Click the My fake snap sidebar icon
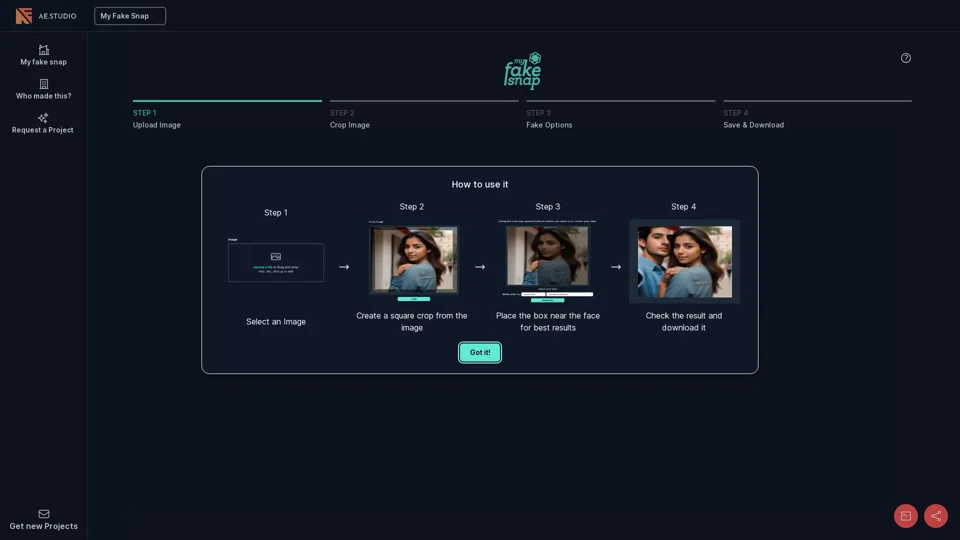960x540 pixels. [x=44, y=50]
